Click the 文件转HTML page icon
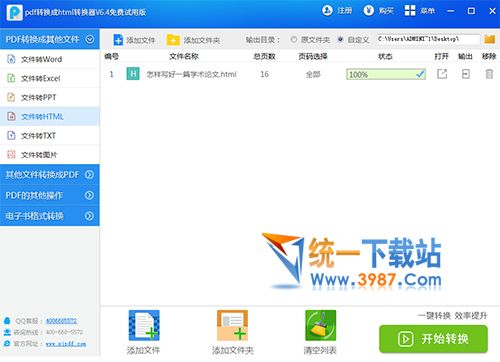This screenshot has height=362, width=500. point(11,116)
